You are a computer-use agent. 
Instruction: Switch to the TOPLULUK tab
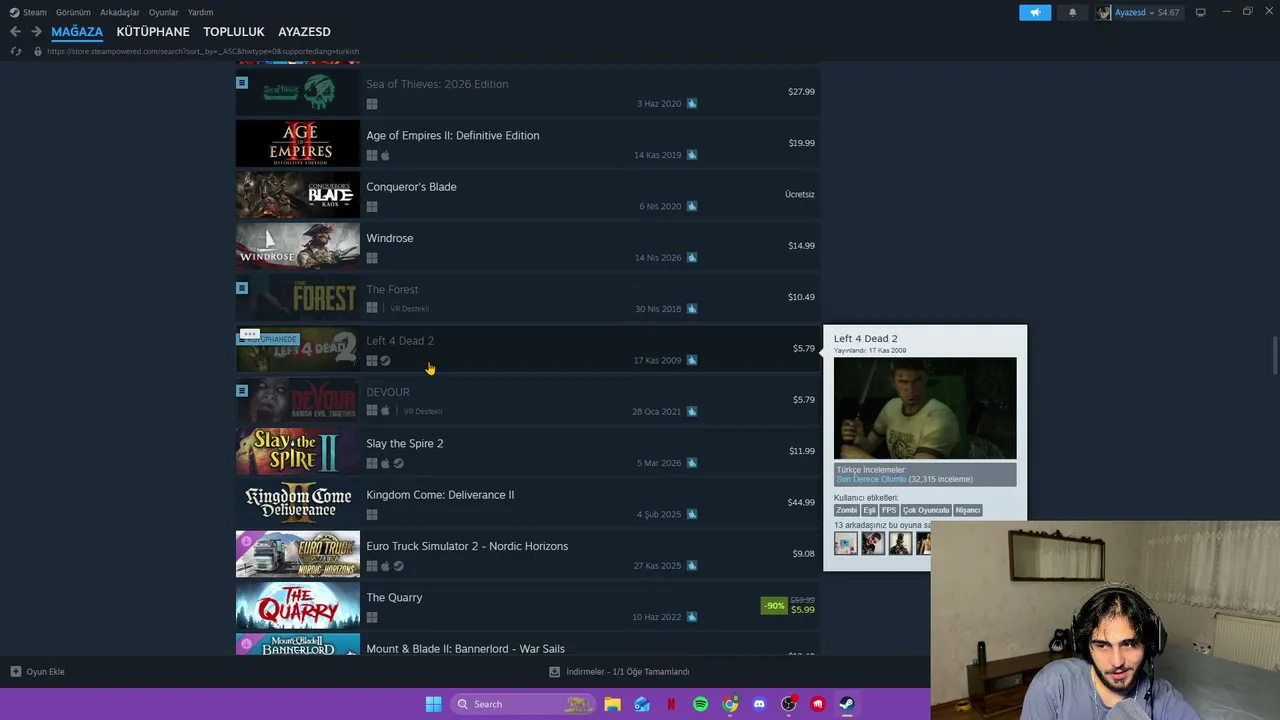[234, 32]
